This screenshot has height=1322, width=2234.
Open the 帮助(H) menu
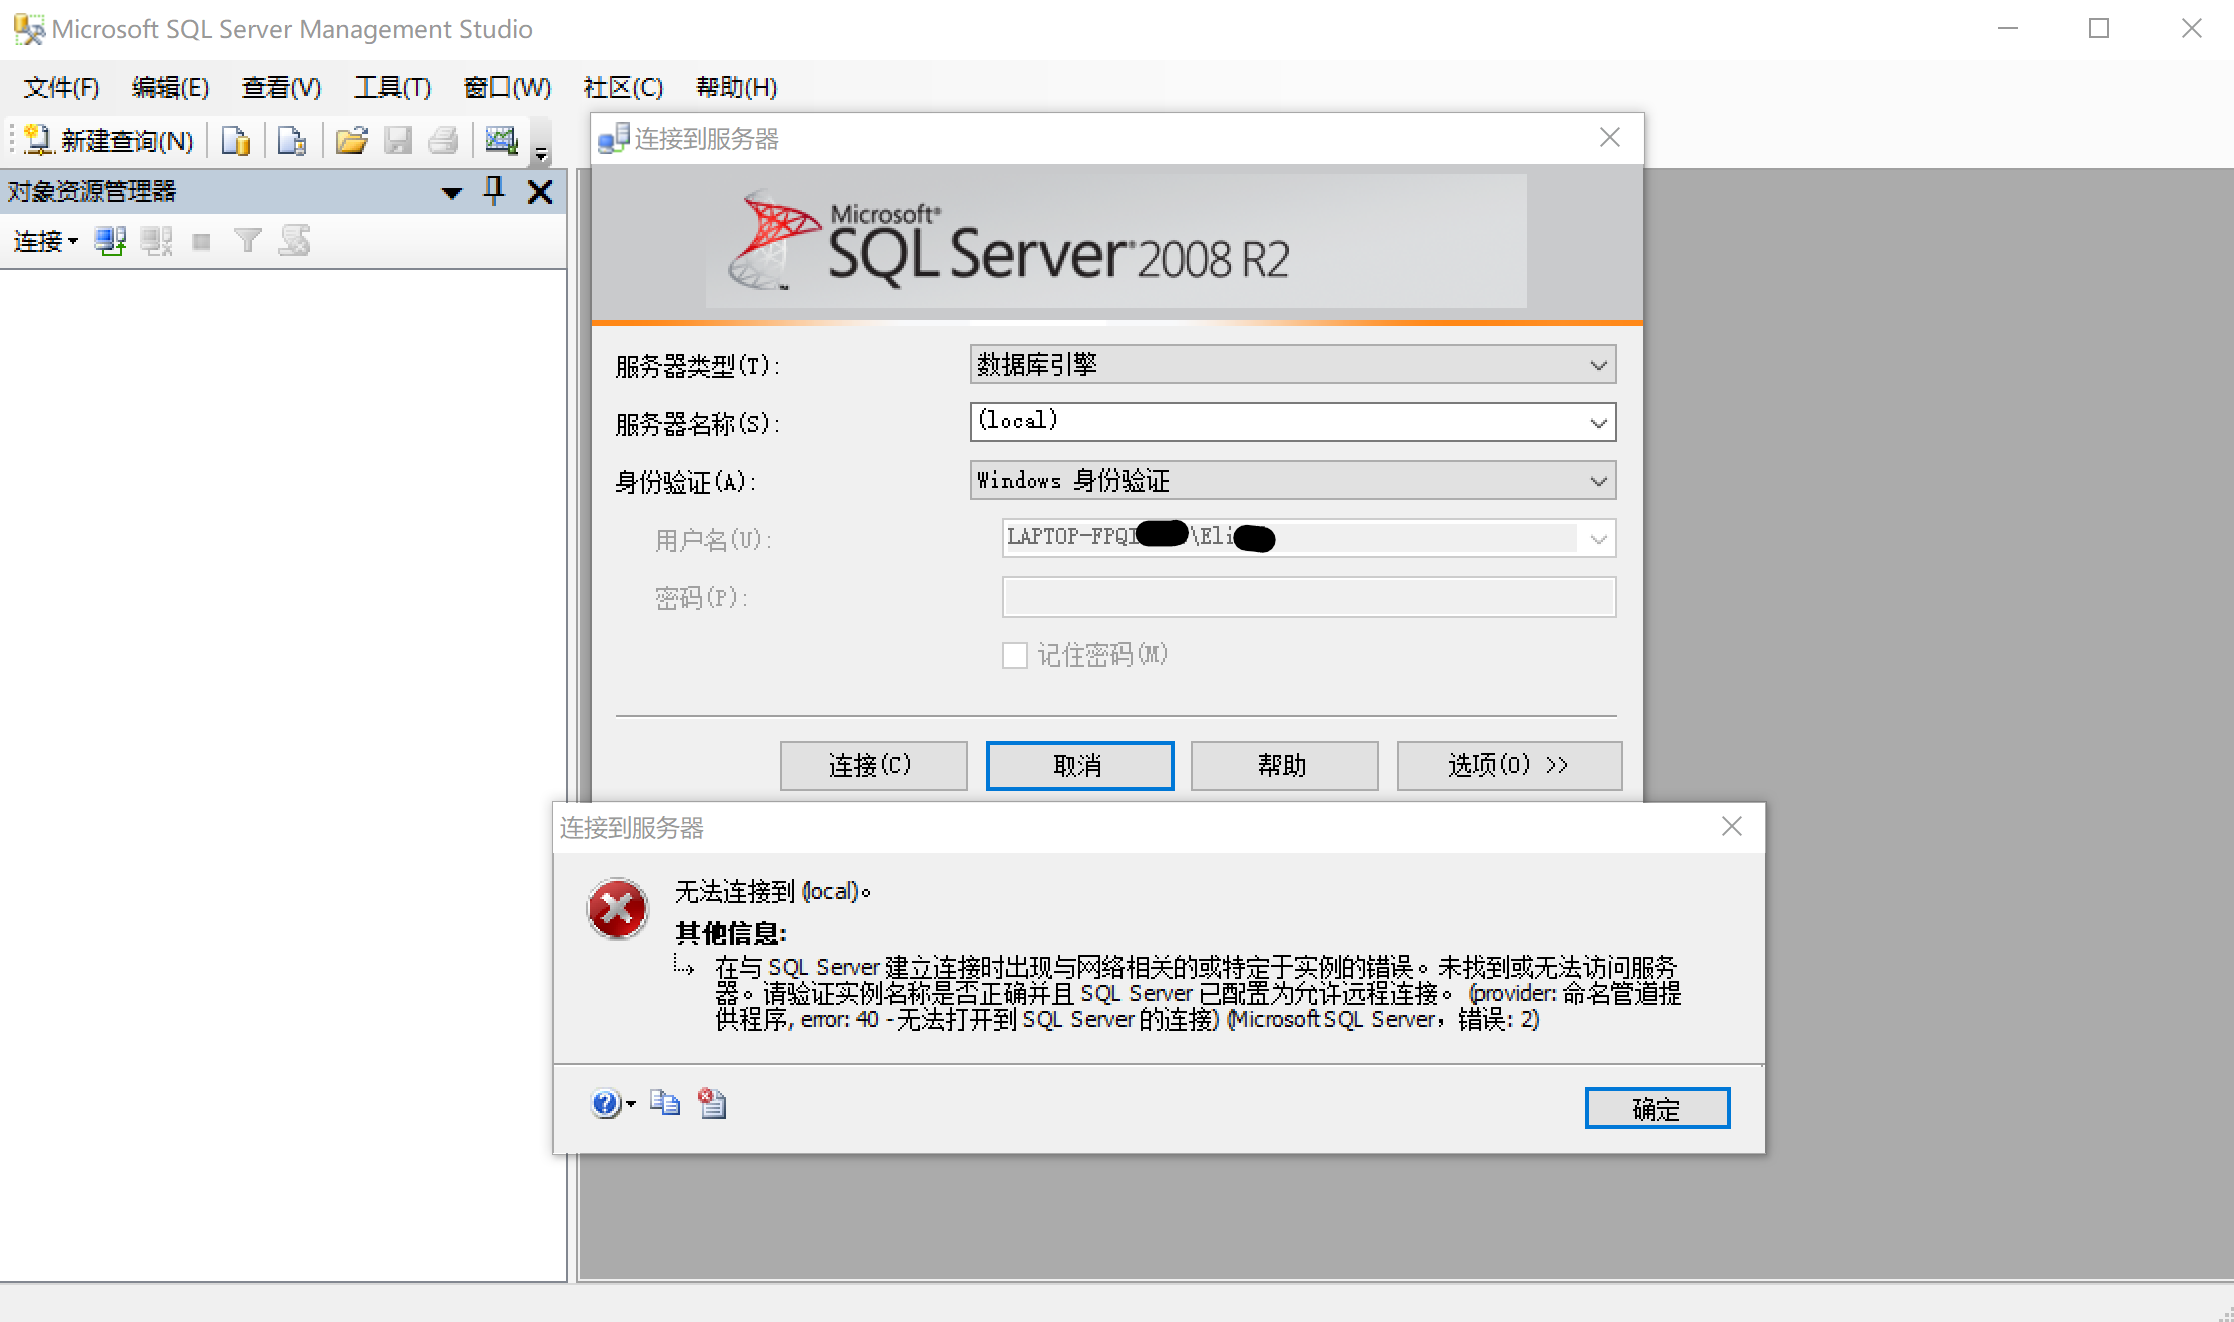pos(736,88)
